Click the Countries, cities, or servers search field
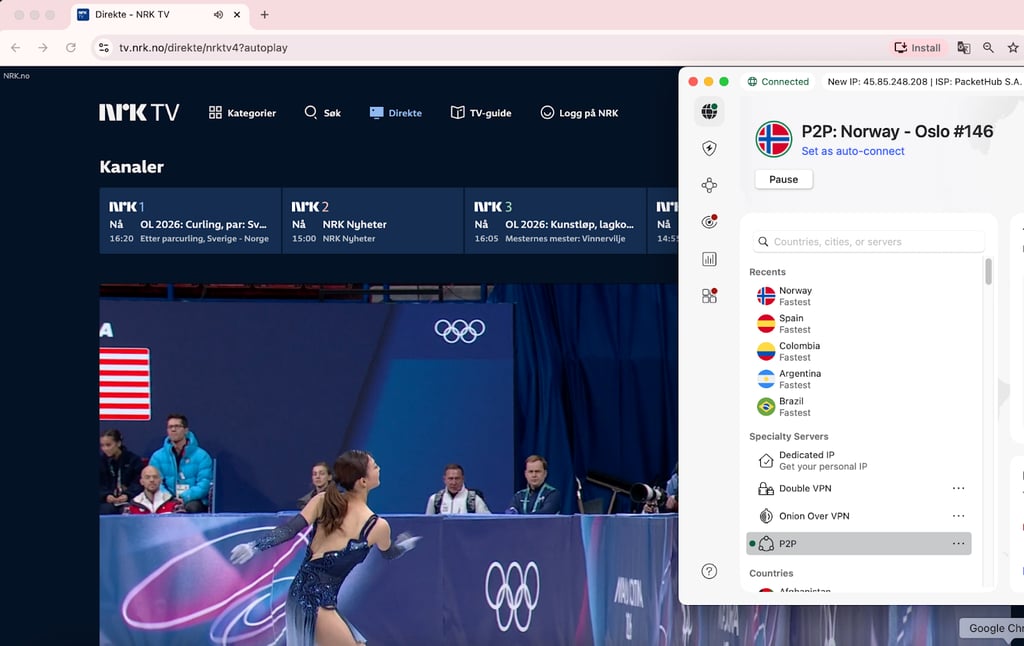This screenshot has height=646, width=1024. [x=869, y=242]
